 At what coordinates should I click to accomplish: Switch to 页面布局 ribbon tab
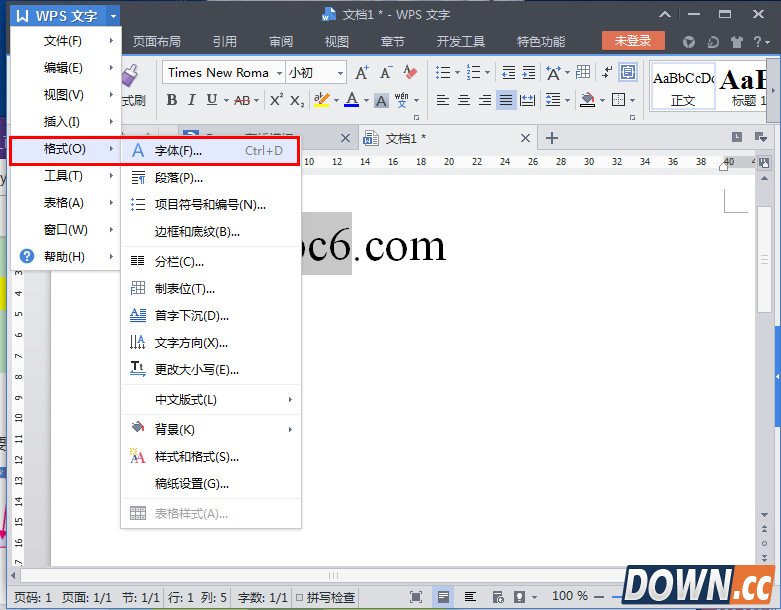point(156,41)
